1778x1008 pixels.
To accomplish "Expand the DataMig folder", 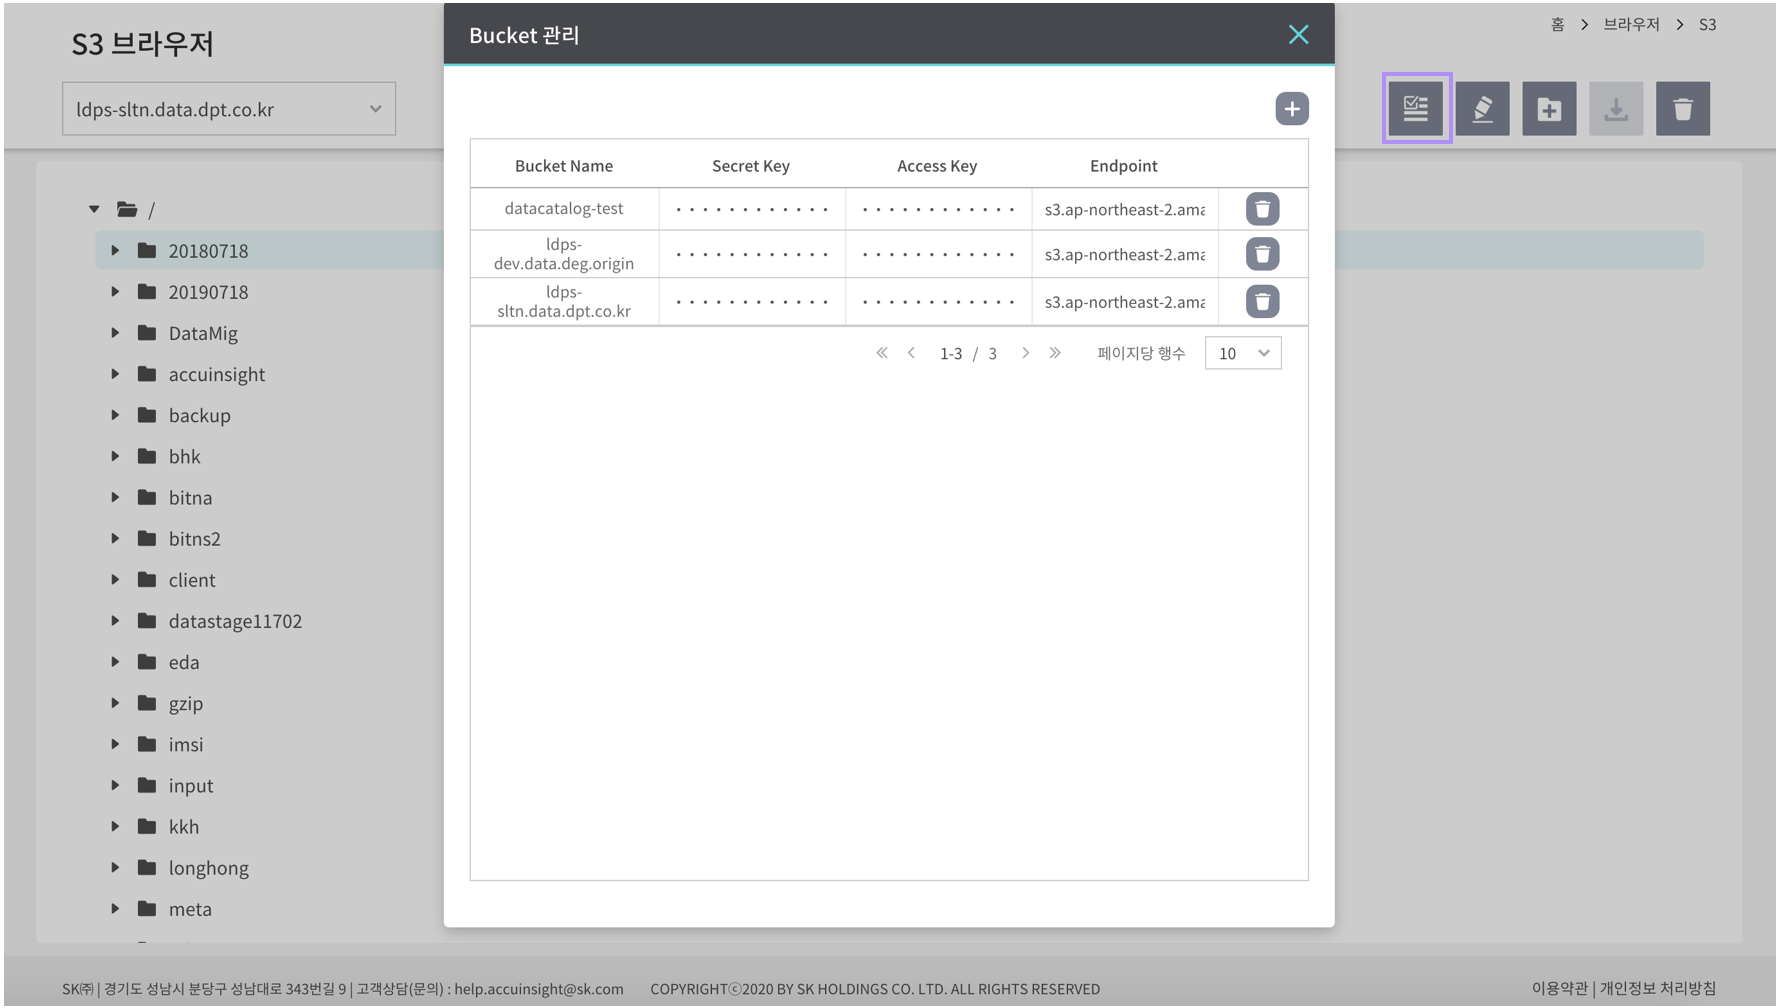I will 115,332.
